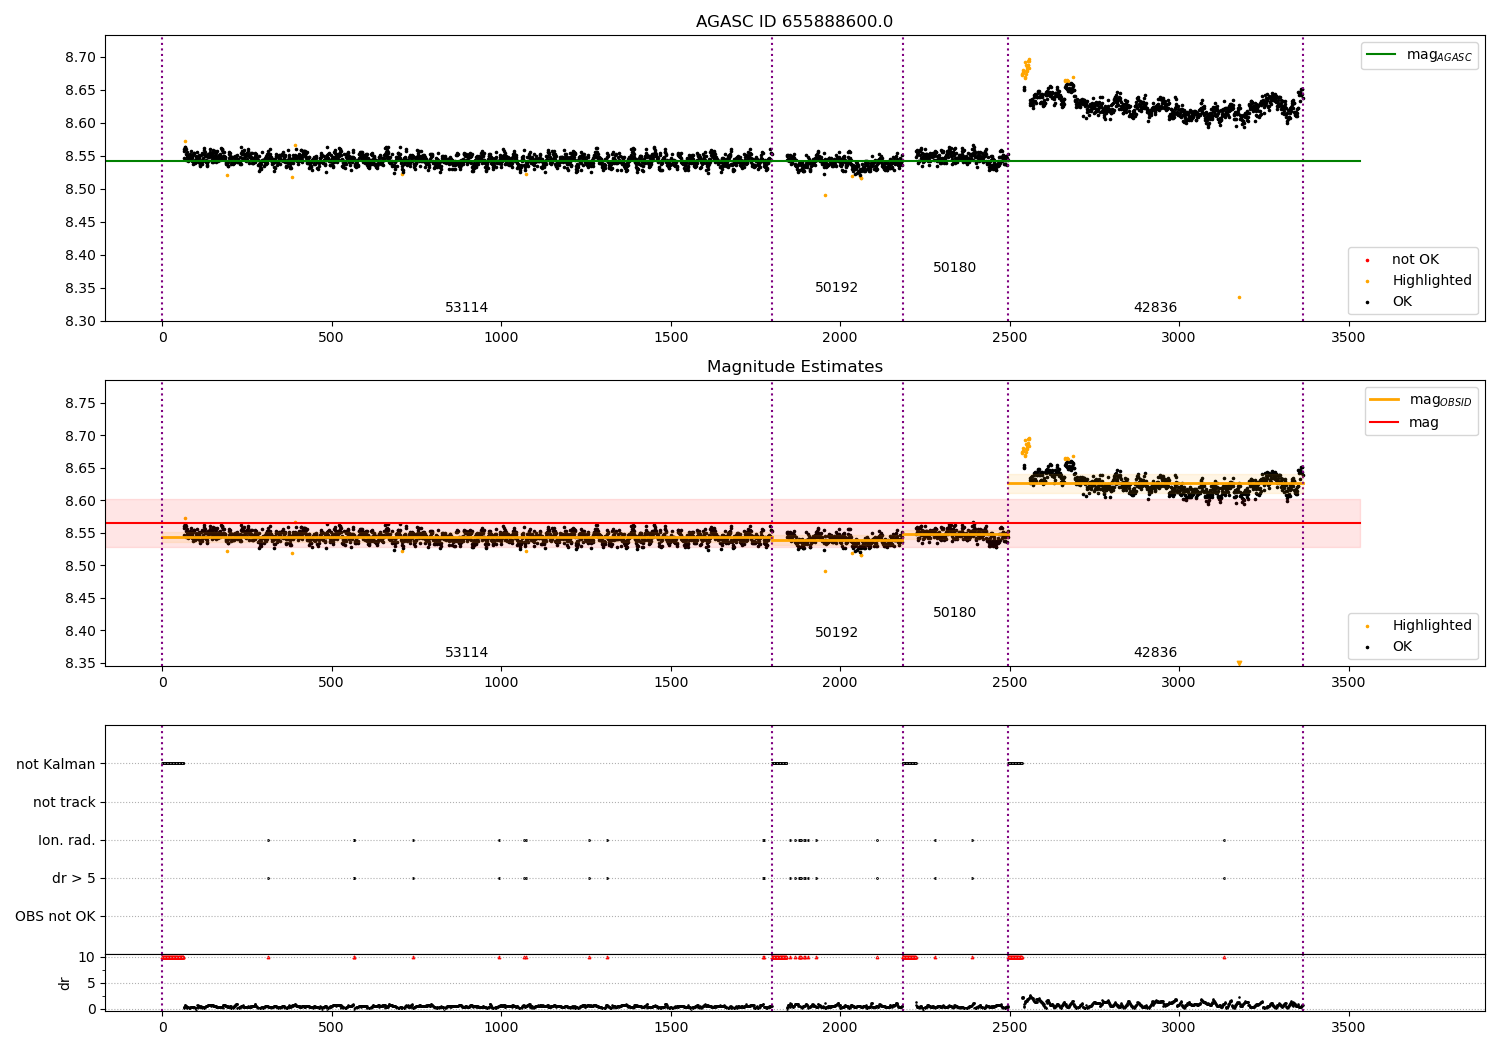Click the title 'AGASC ID 655888600.0'
The height and width of the screenshot is (1050, 1500).
(794, 22)
